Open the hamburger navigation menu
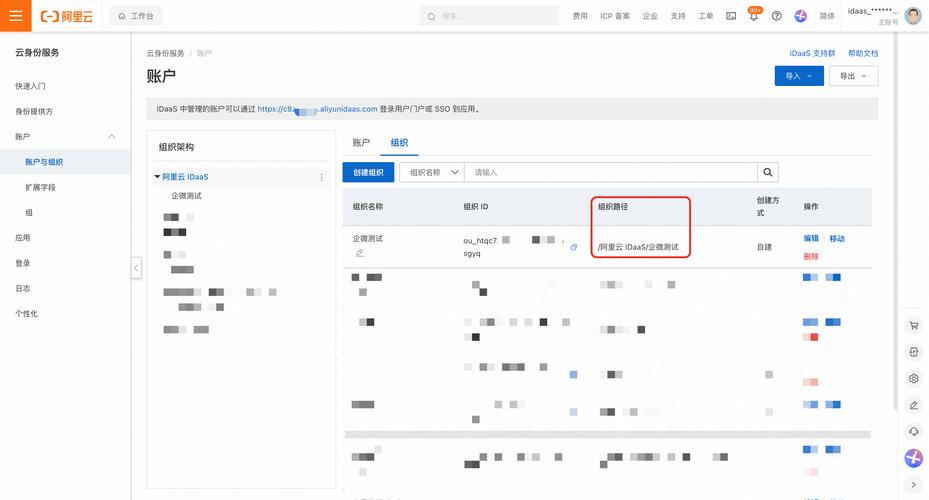The image size is (929, 500). (x=16, y=16)
